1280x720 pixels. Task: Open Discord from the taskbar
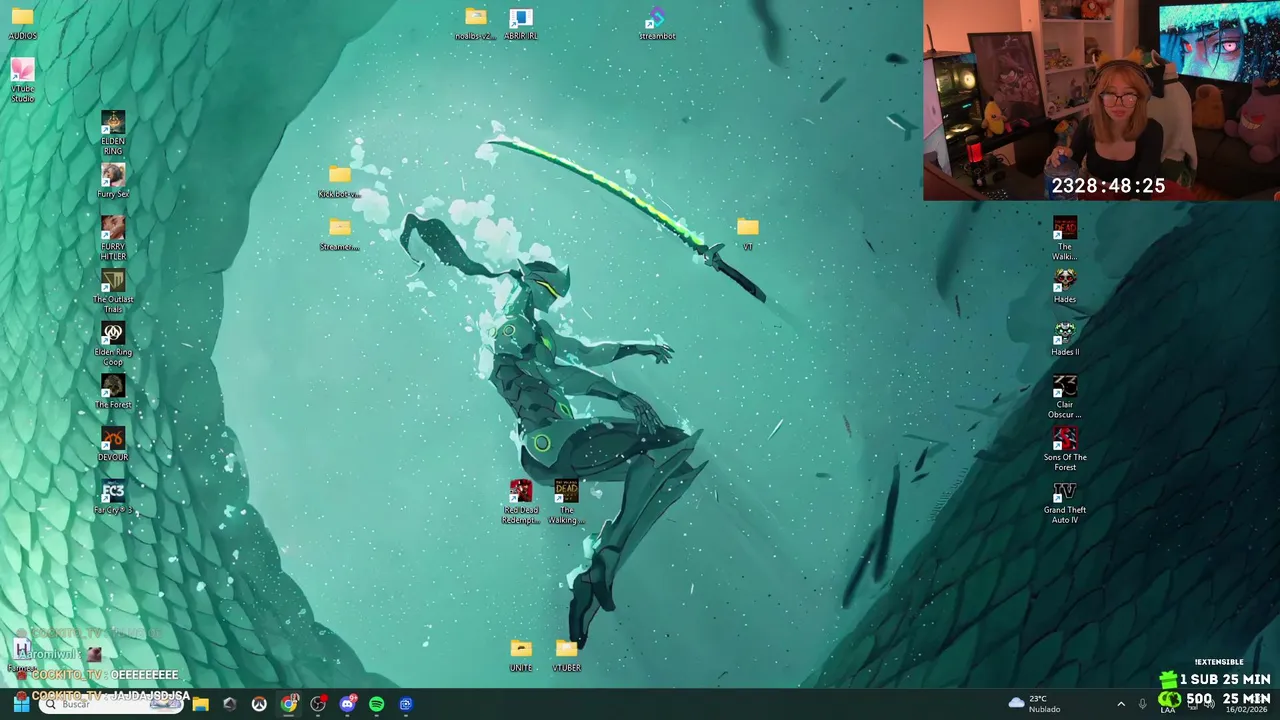347,704
